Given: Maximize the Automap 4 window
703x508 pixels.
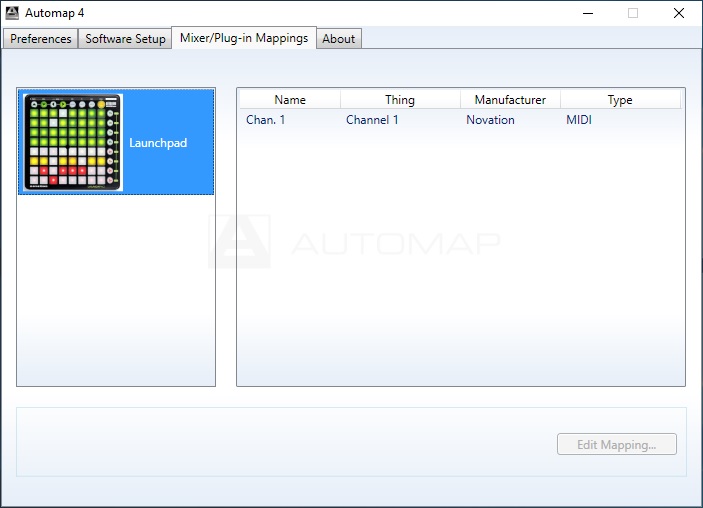Looking at the screenshot, I should pos(633,13).
